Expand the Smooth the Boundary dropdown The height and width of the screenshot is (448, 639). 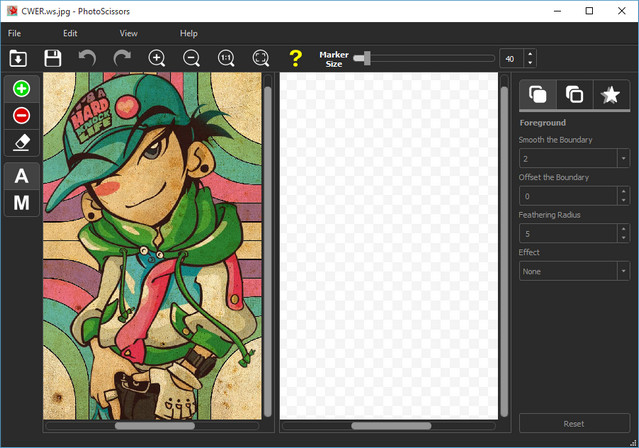622,158
